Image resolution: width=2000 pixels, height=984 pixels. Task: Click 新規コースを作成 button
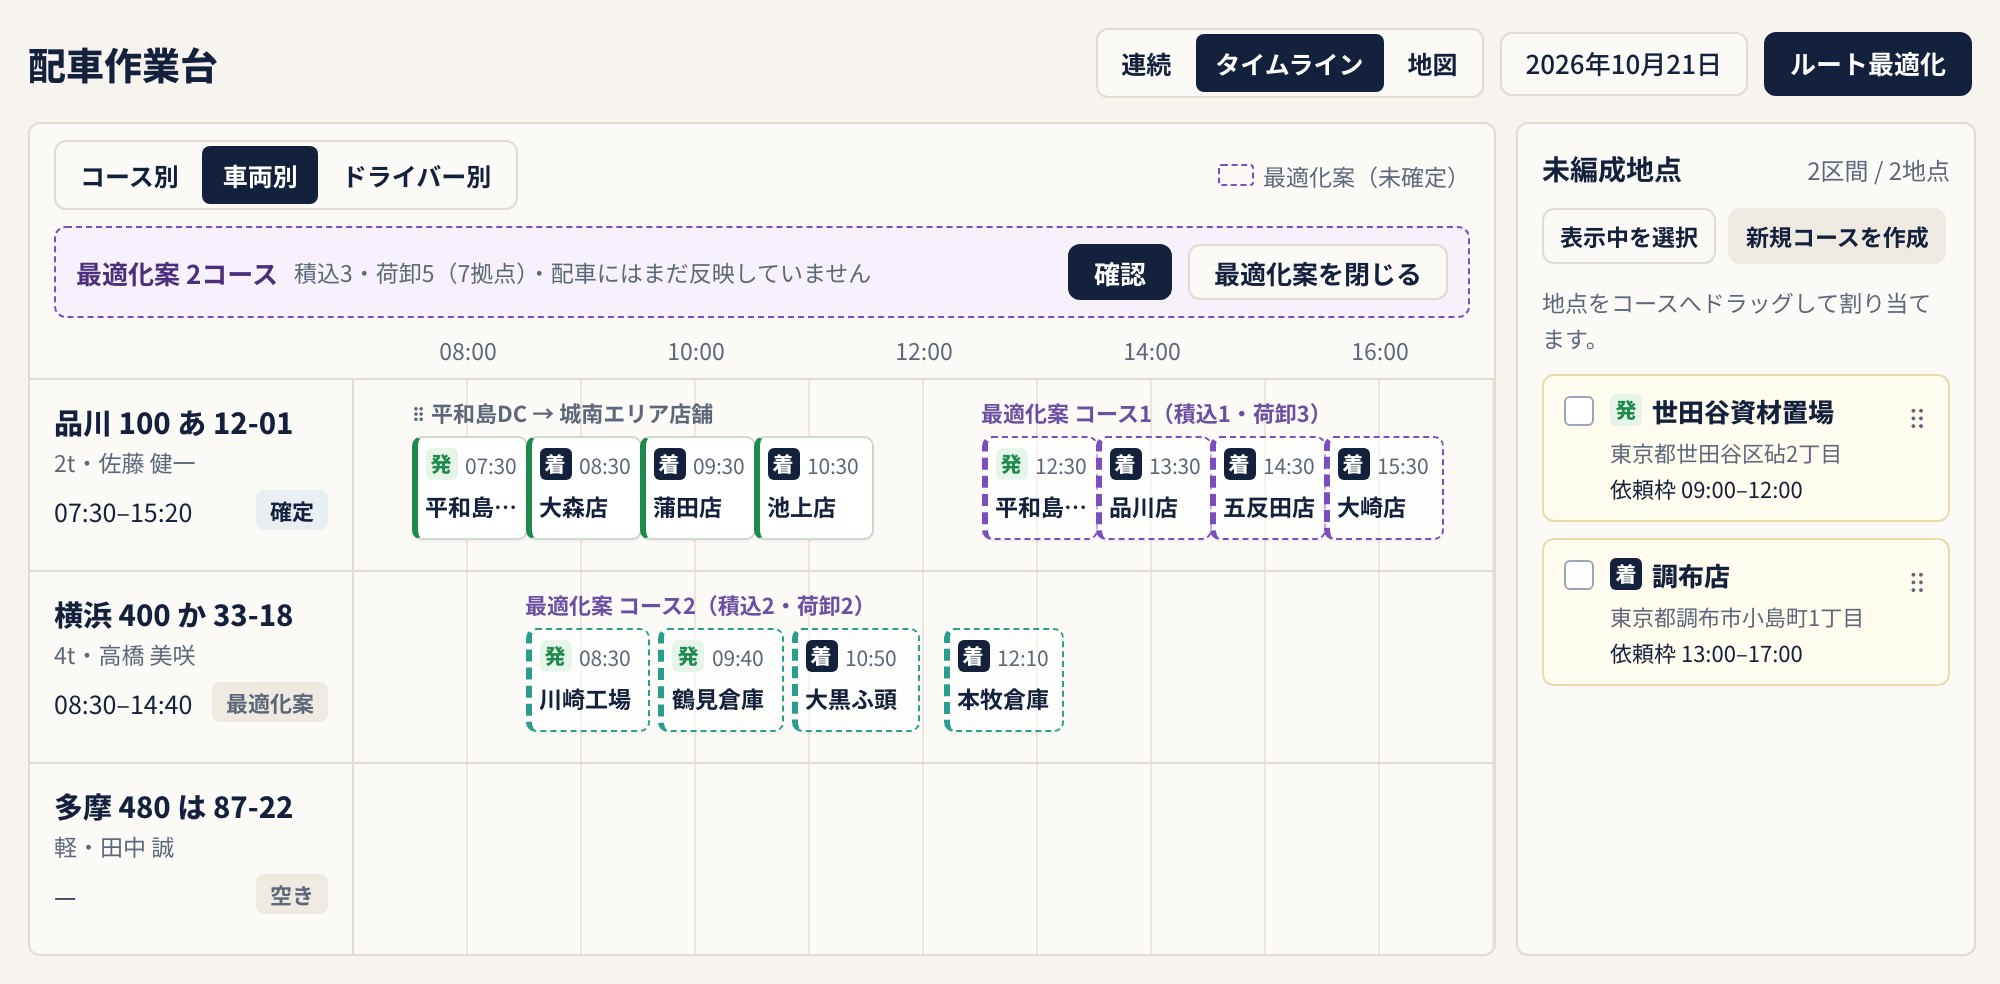point(1836,237)
